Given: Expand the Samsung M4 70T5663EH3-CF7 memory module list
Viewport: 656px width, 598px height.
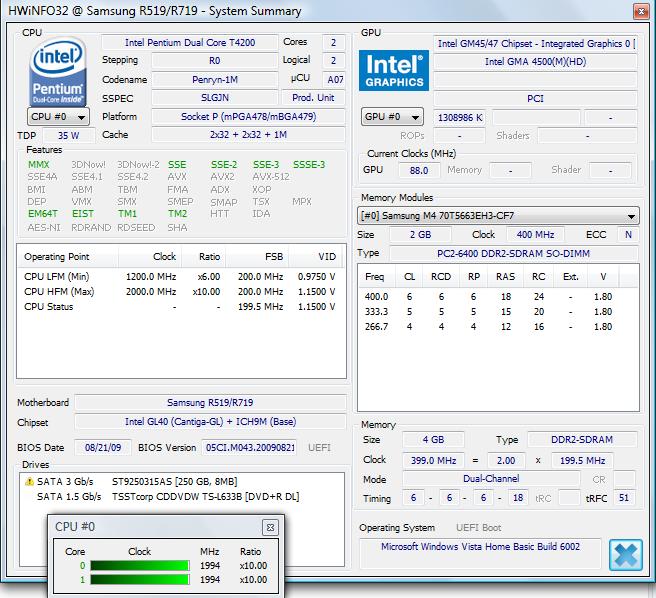Looking at the screenshot, I should coord(498,216).
